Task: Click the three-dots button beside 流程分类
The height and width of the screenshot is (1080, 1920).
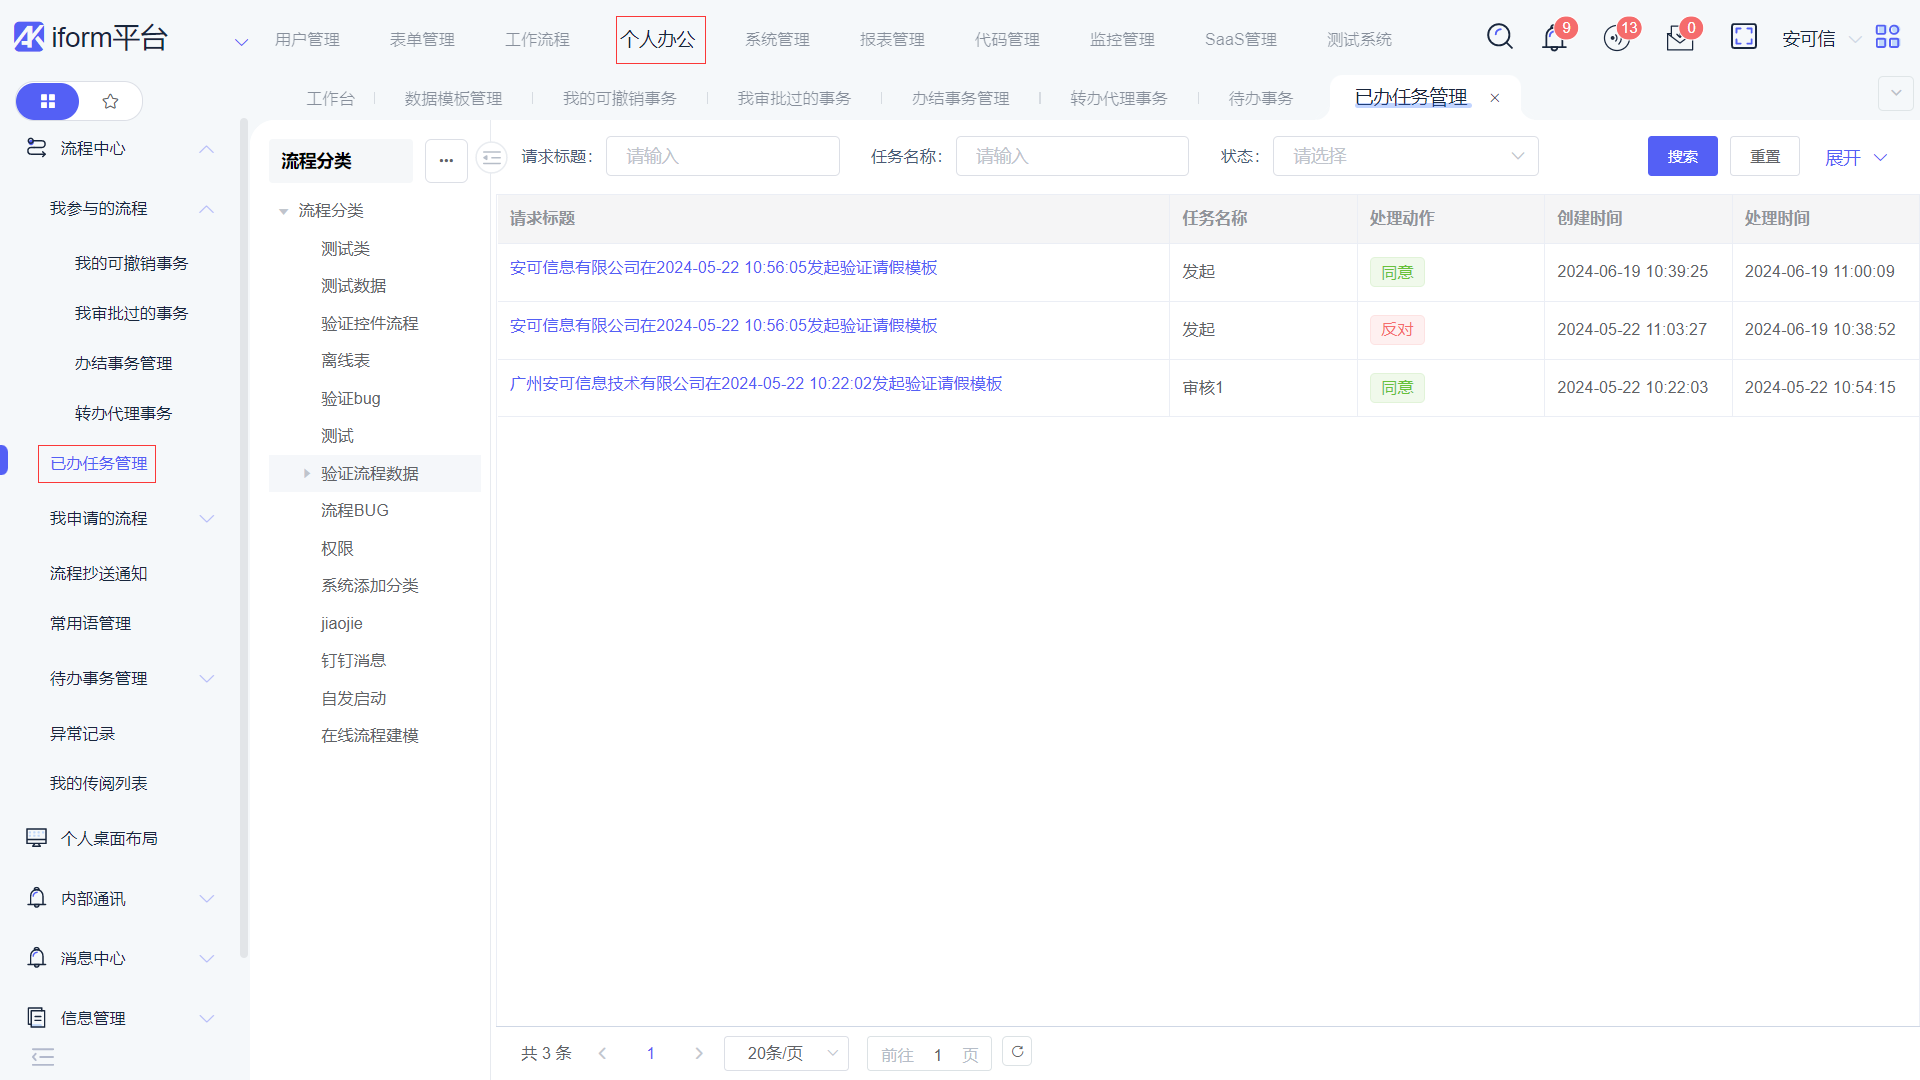Action: (x=446, y=161)
